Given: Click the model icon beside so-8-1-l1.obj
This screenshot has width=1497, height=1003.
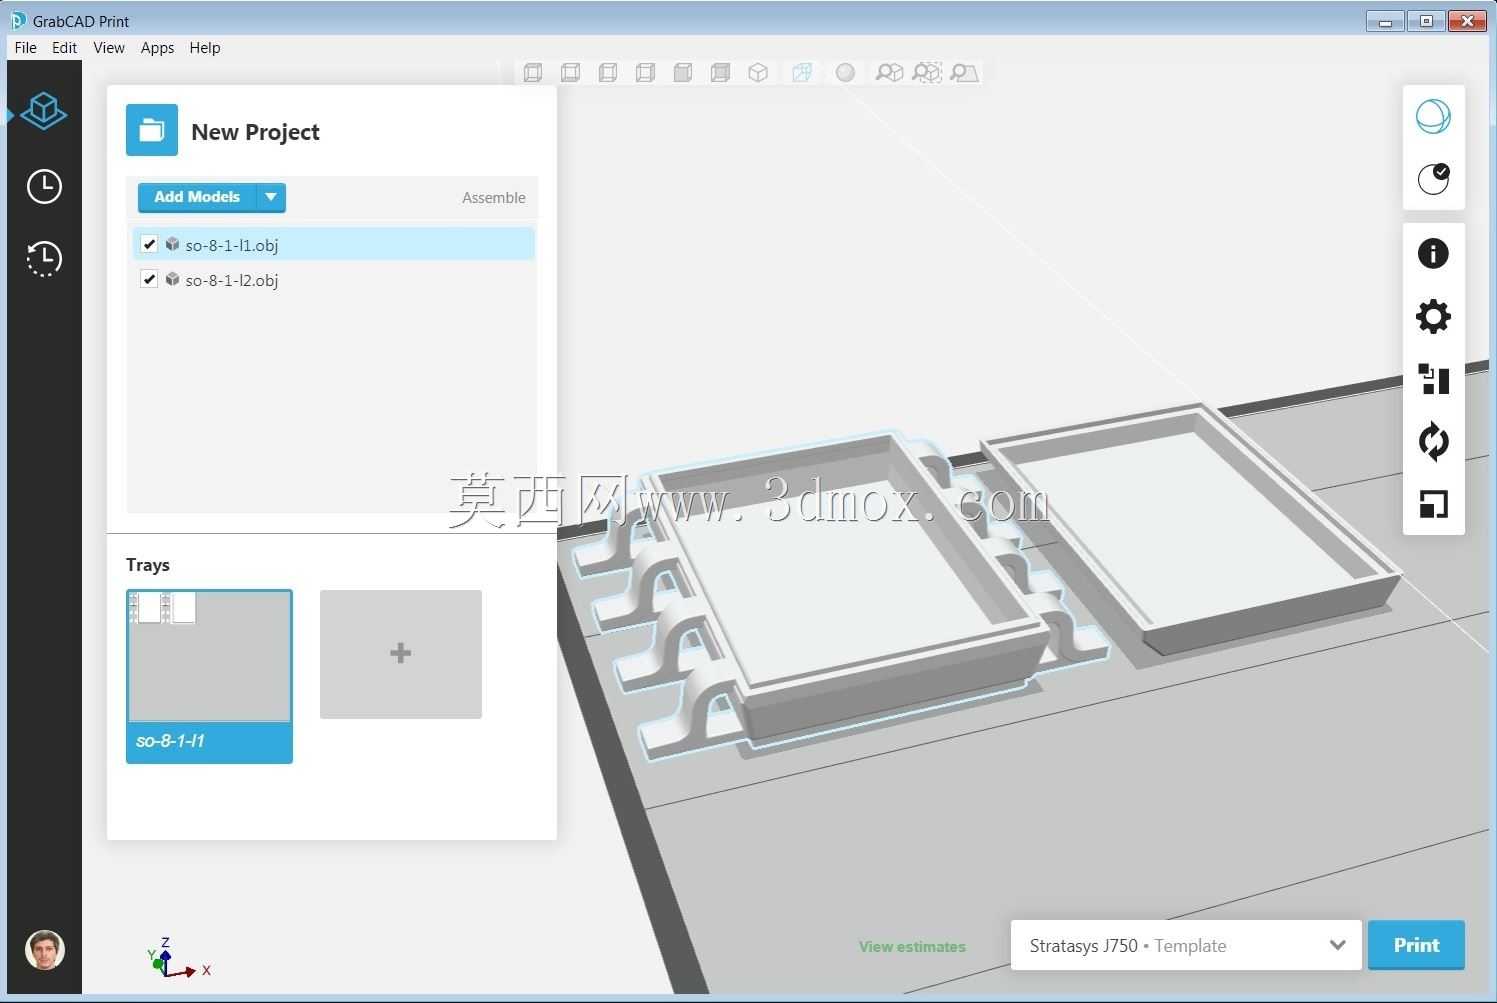Looking at the screenshot, I should [172, 244].
